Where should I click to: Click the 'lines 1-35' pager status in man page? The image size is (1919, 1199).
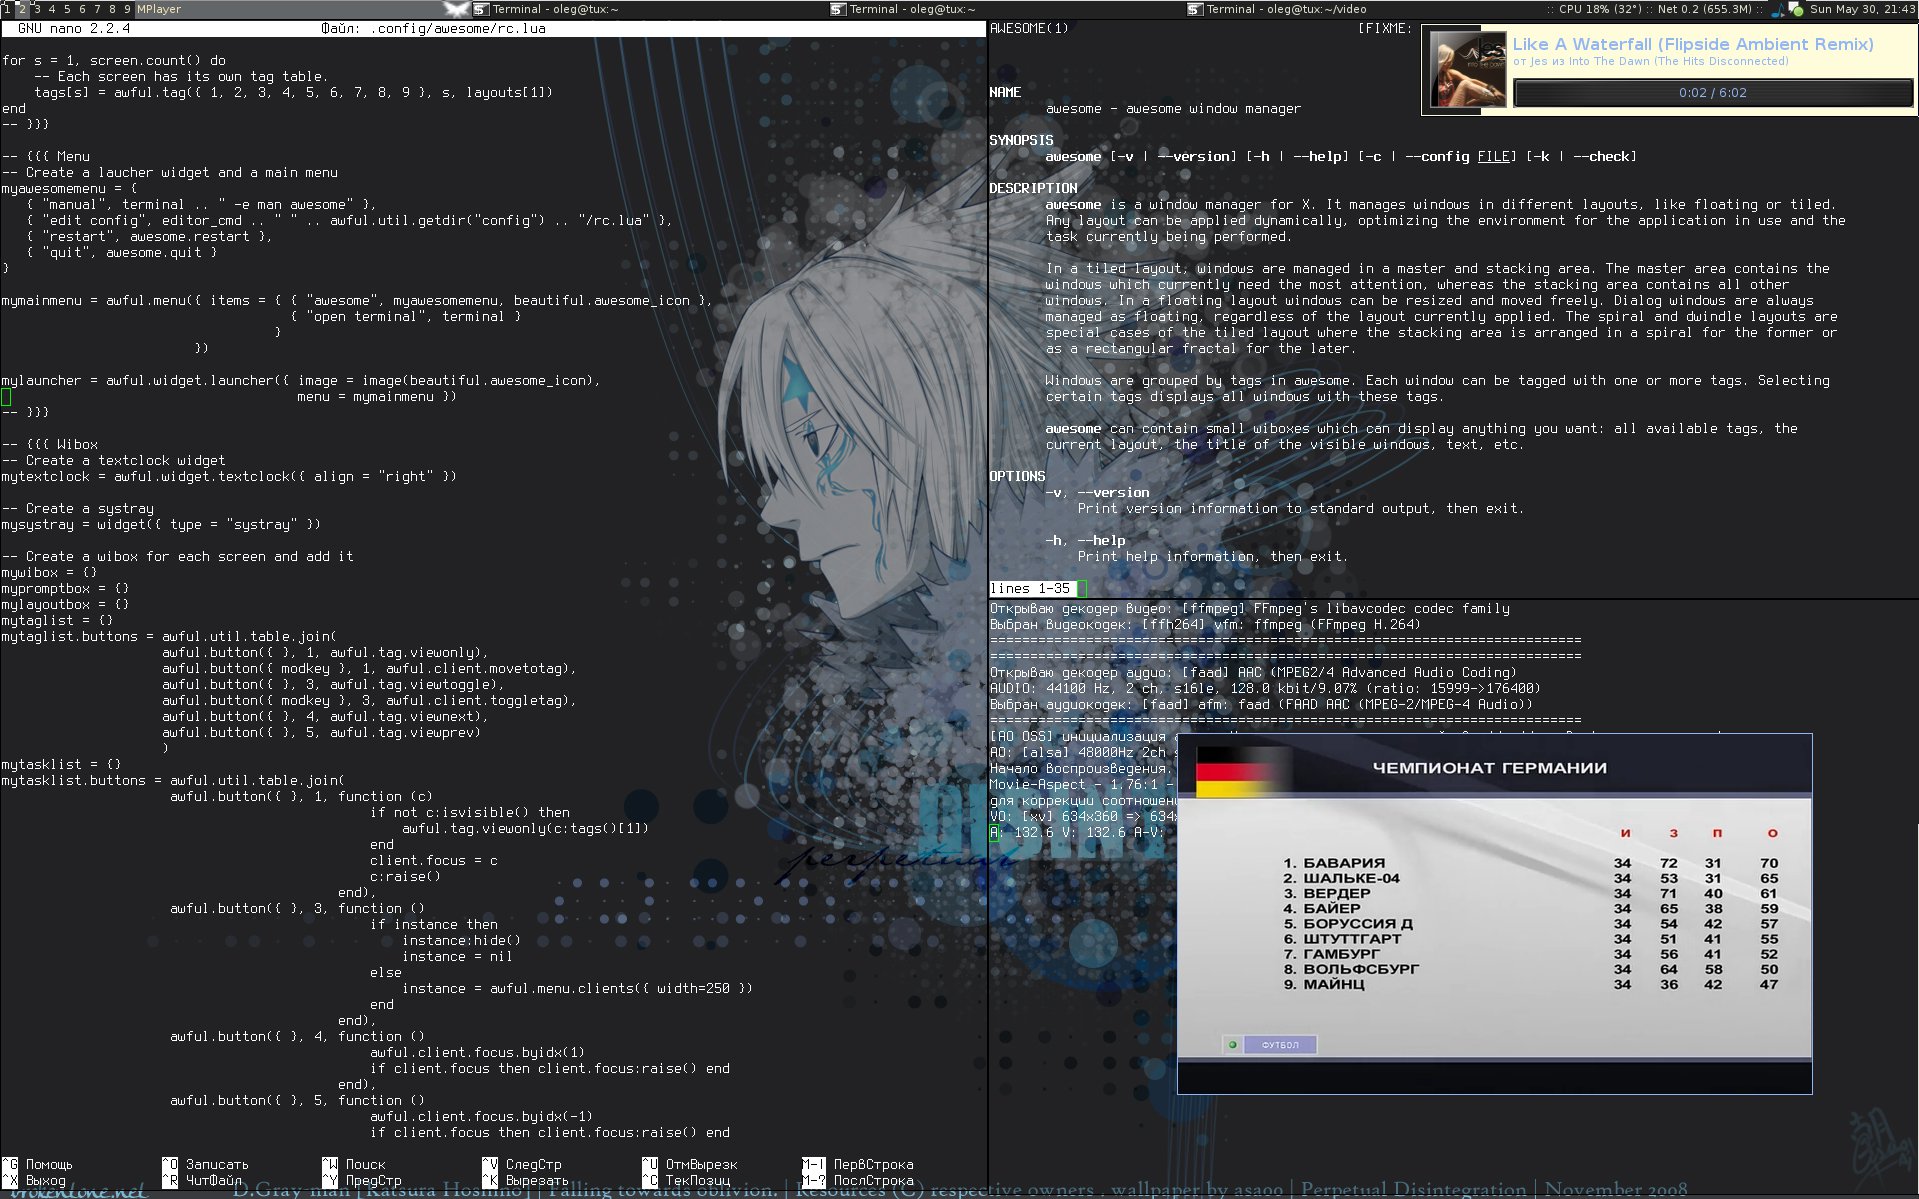(x=1030, y=589)
